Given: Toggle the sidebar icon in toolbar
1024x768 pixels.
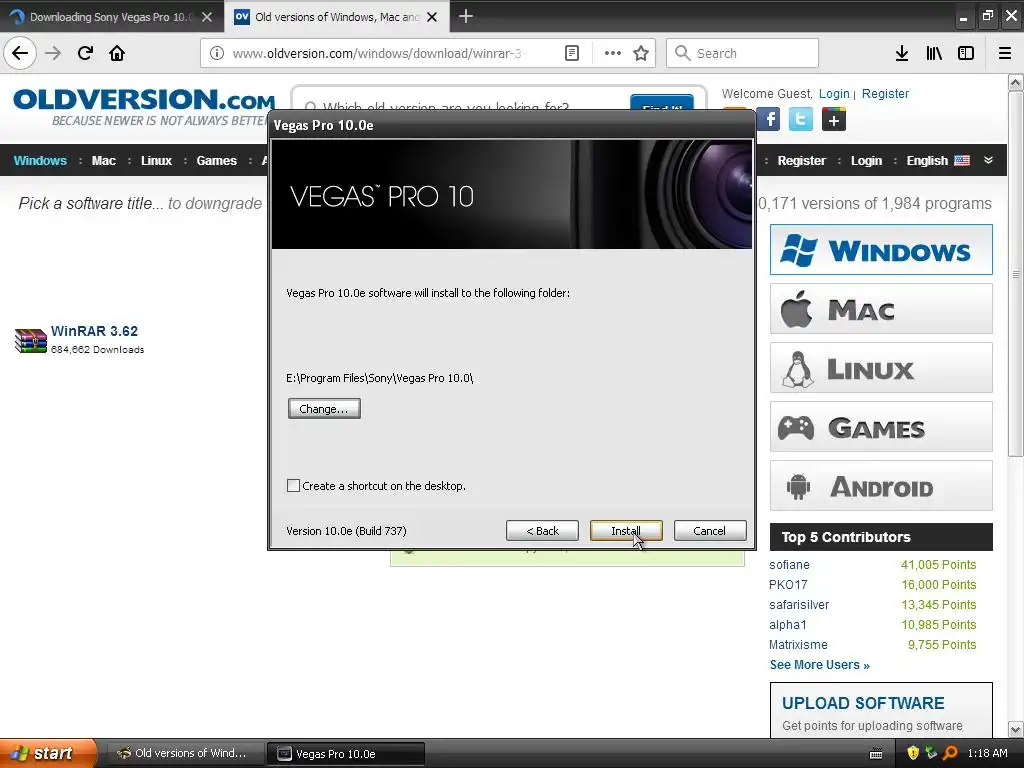Looking at the screenshot, I should (966, 53).
